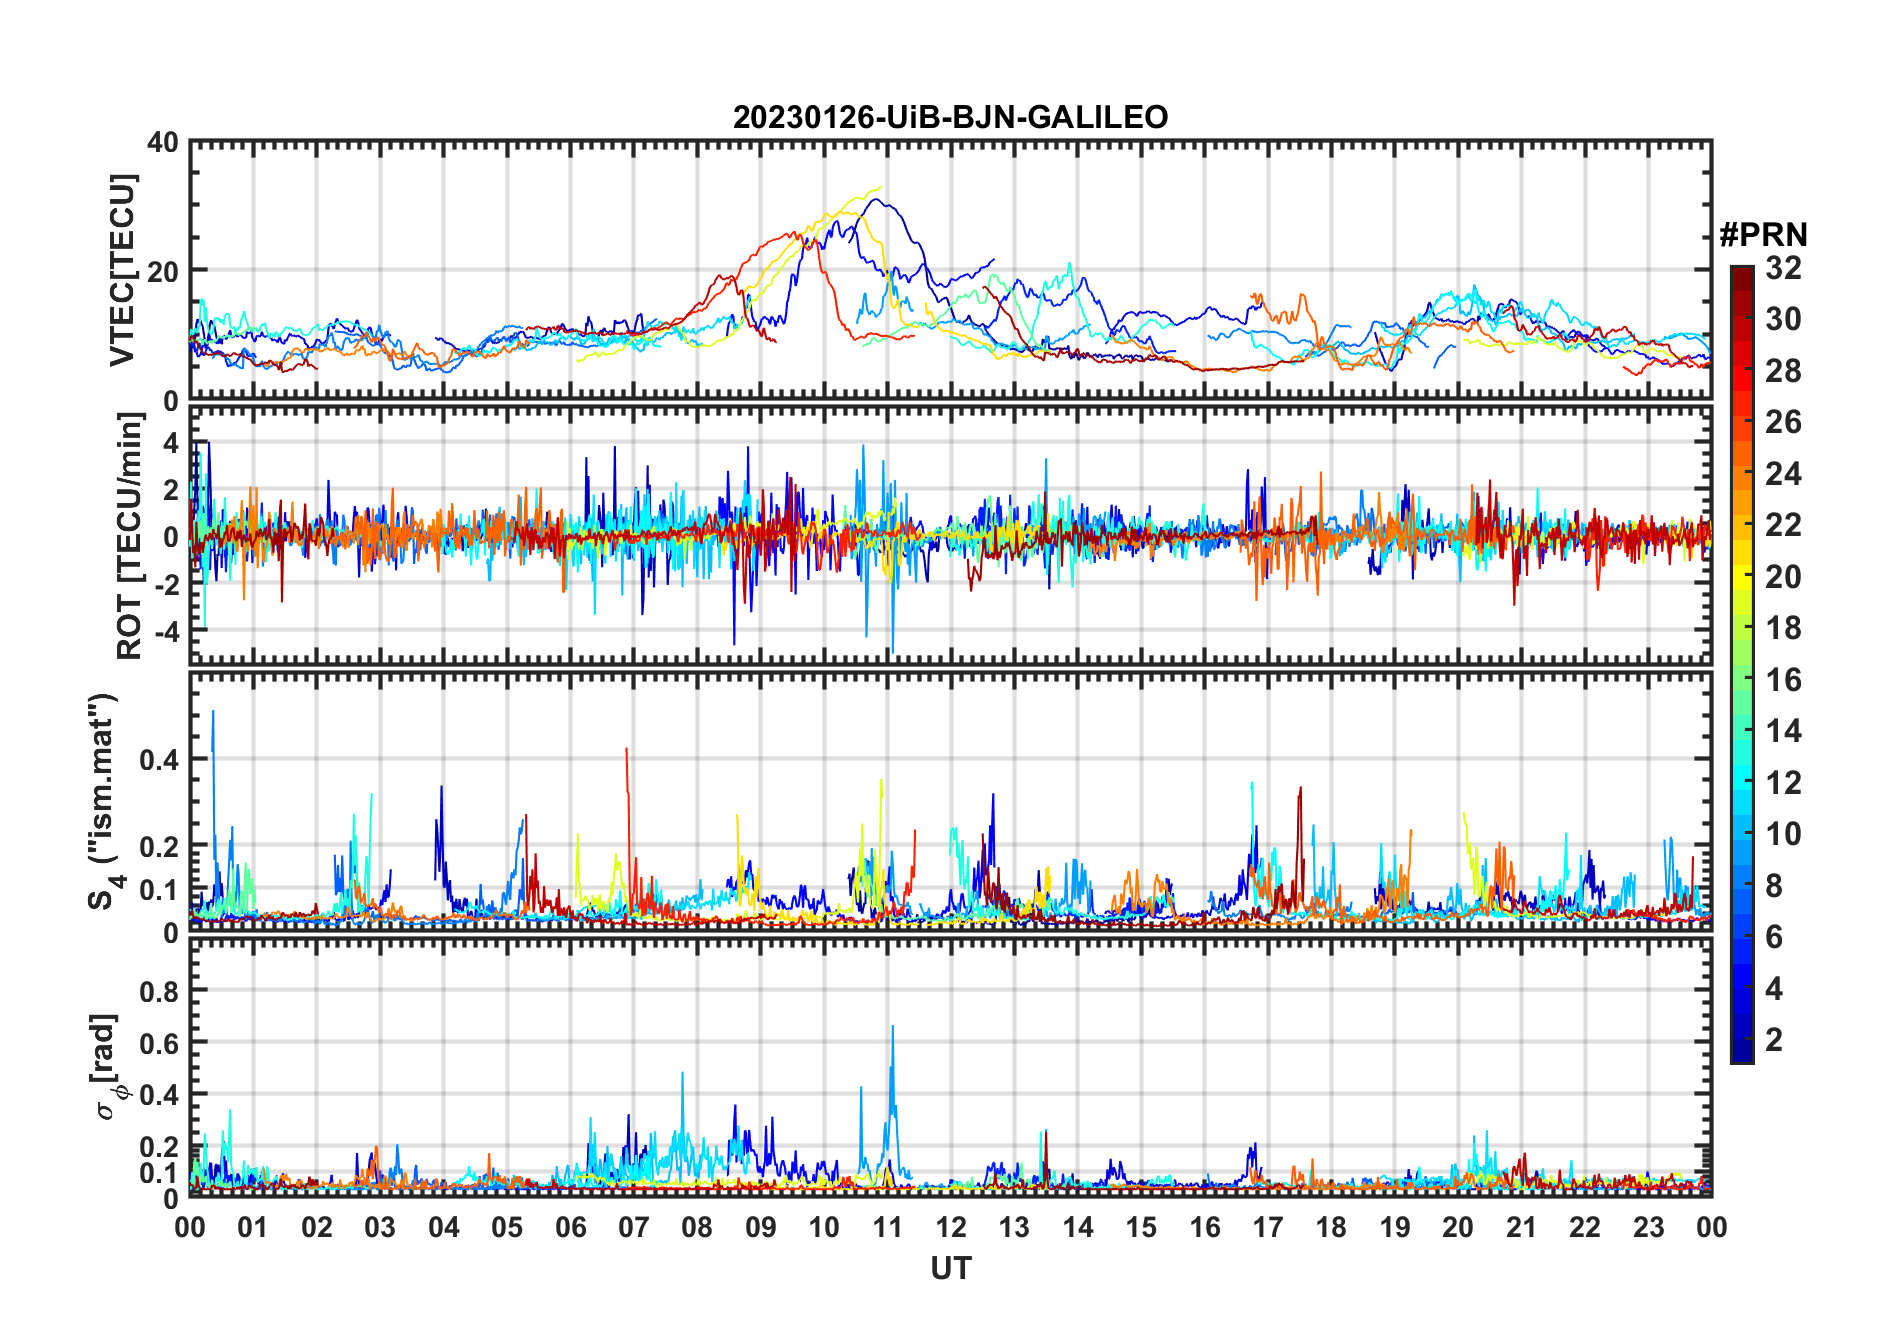The height and width of the screenshot is (1330, 1902).
Task: Click colorbar tick label 6
Action: 1774,937
